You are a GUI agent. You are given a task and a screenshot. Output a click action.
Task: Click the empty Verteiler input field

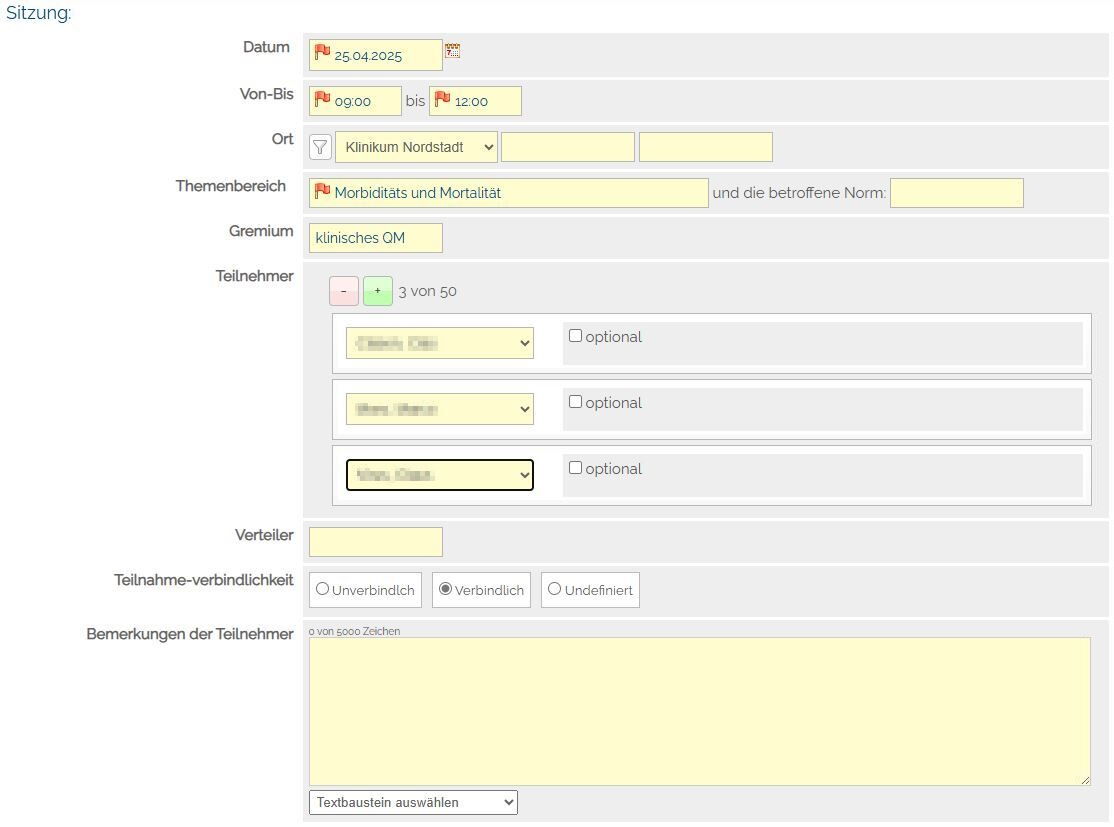pyautogui.click(x=375, y=542)
